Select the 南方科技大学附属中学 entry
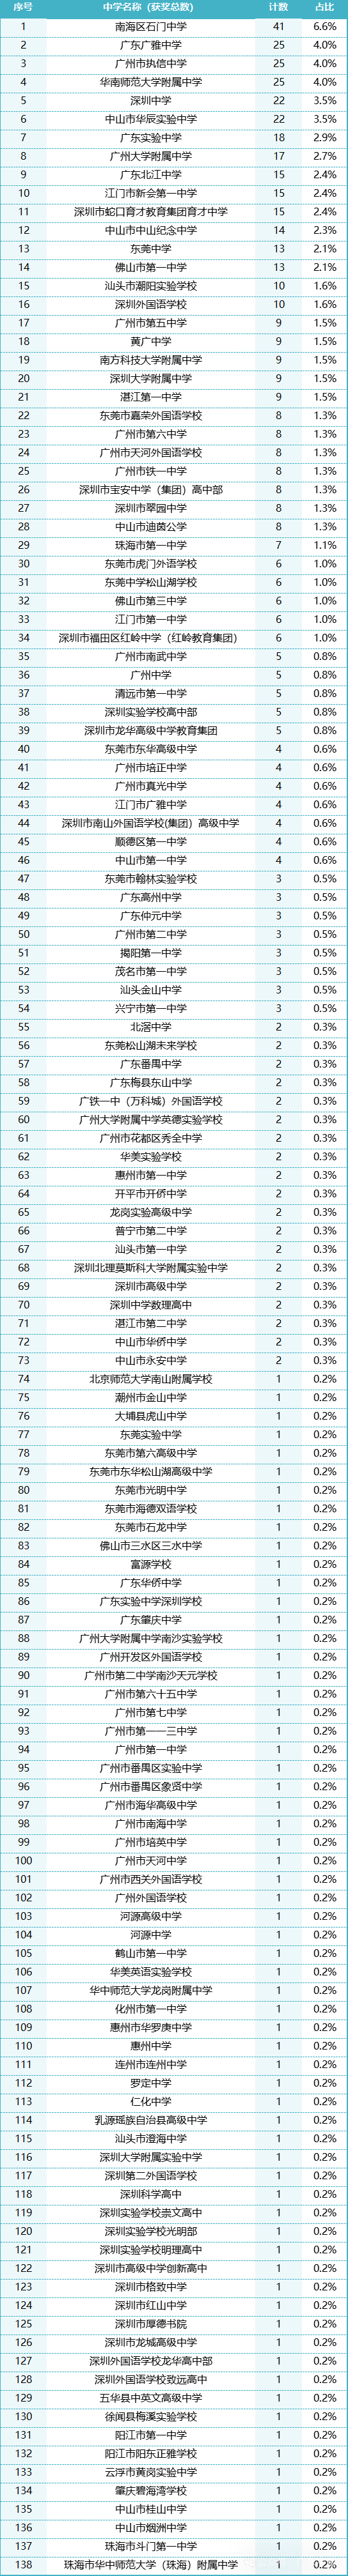The width and height of the screenshot is (348, 2576). tap(151, 360)
